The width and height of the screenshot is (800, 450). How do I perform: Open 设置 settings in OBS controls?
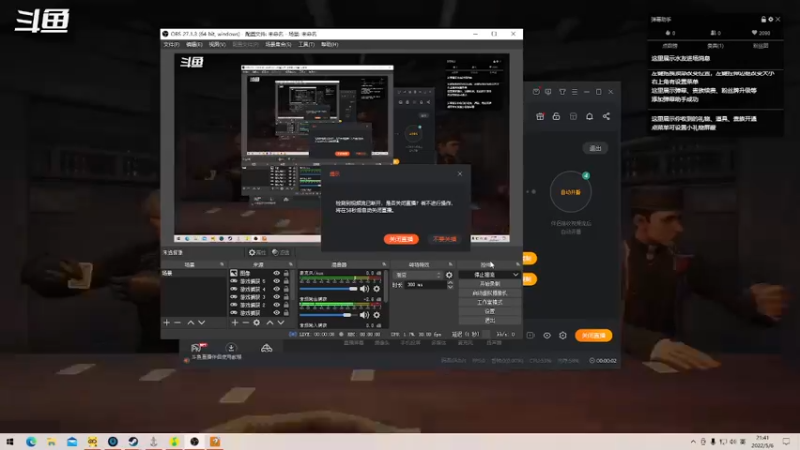(x=490, y=311)
